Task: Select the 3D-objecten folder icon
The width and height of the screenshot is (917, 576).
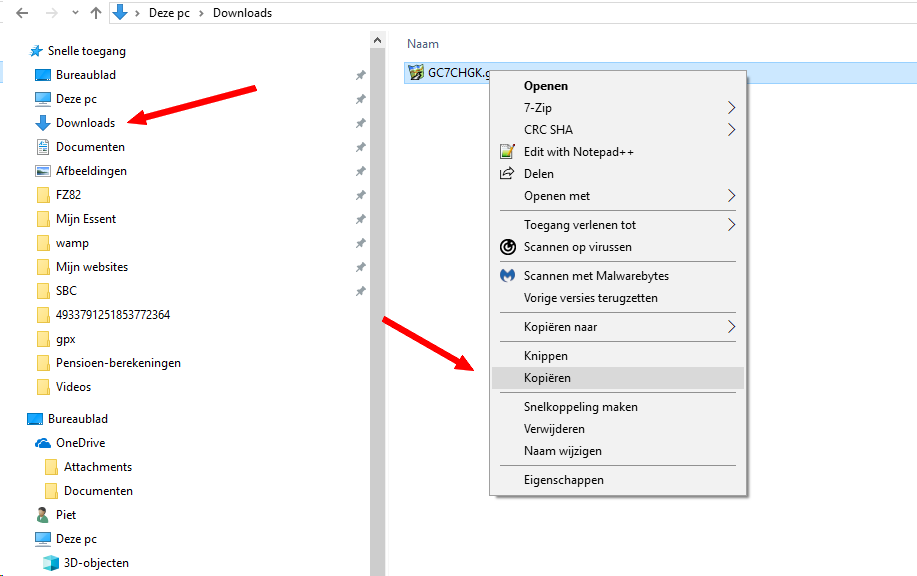Action: (51, 563)
